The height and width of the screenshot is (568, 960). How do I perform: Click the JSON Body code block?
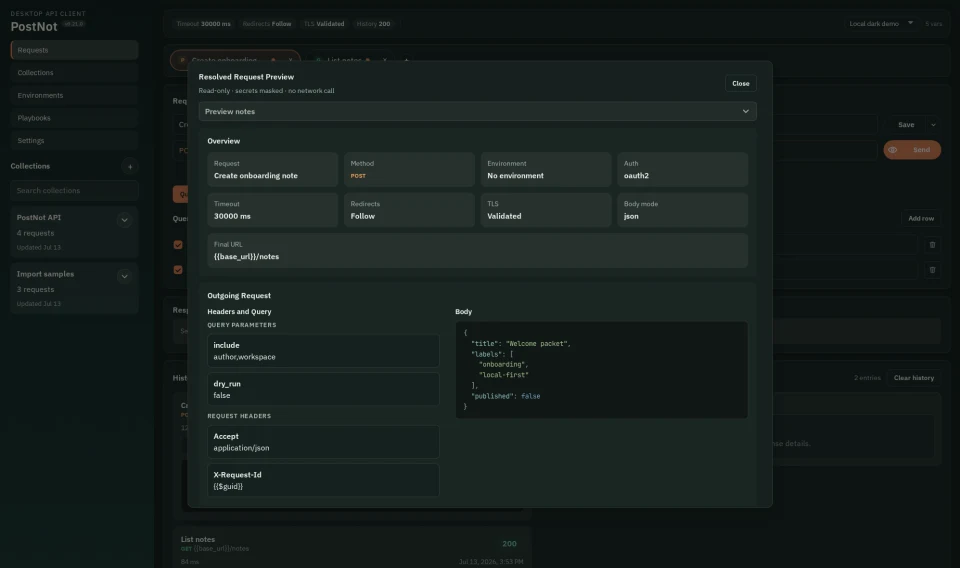601,370
